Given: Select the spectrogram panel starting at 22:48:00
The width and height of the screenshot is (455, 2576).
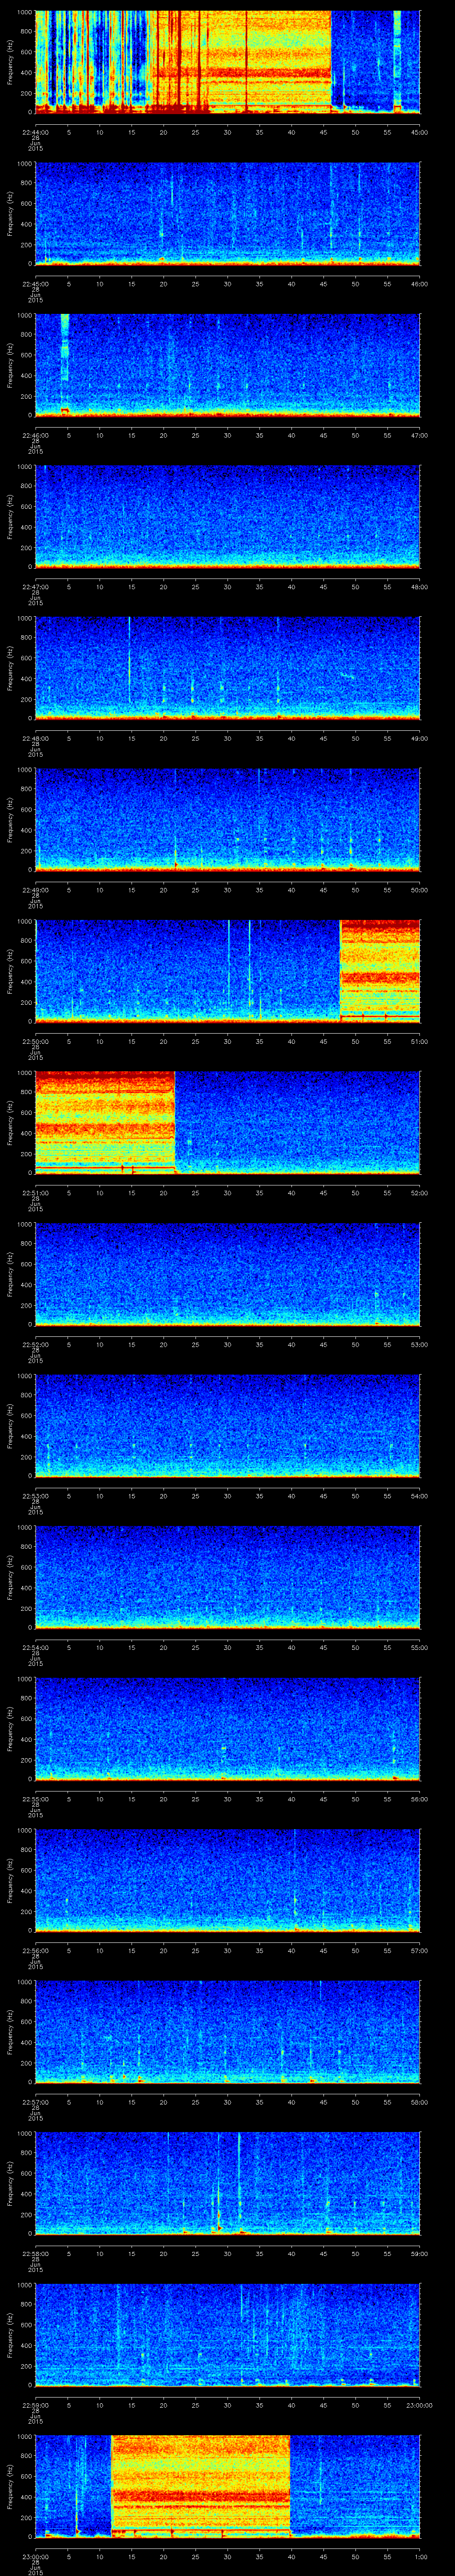Looking at the screenshot, I should pos(228,668).
